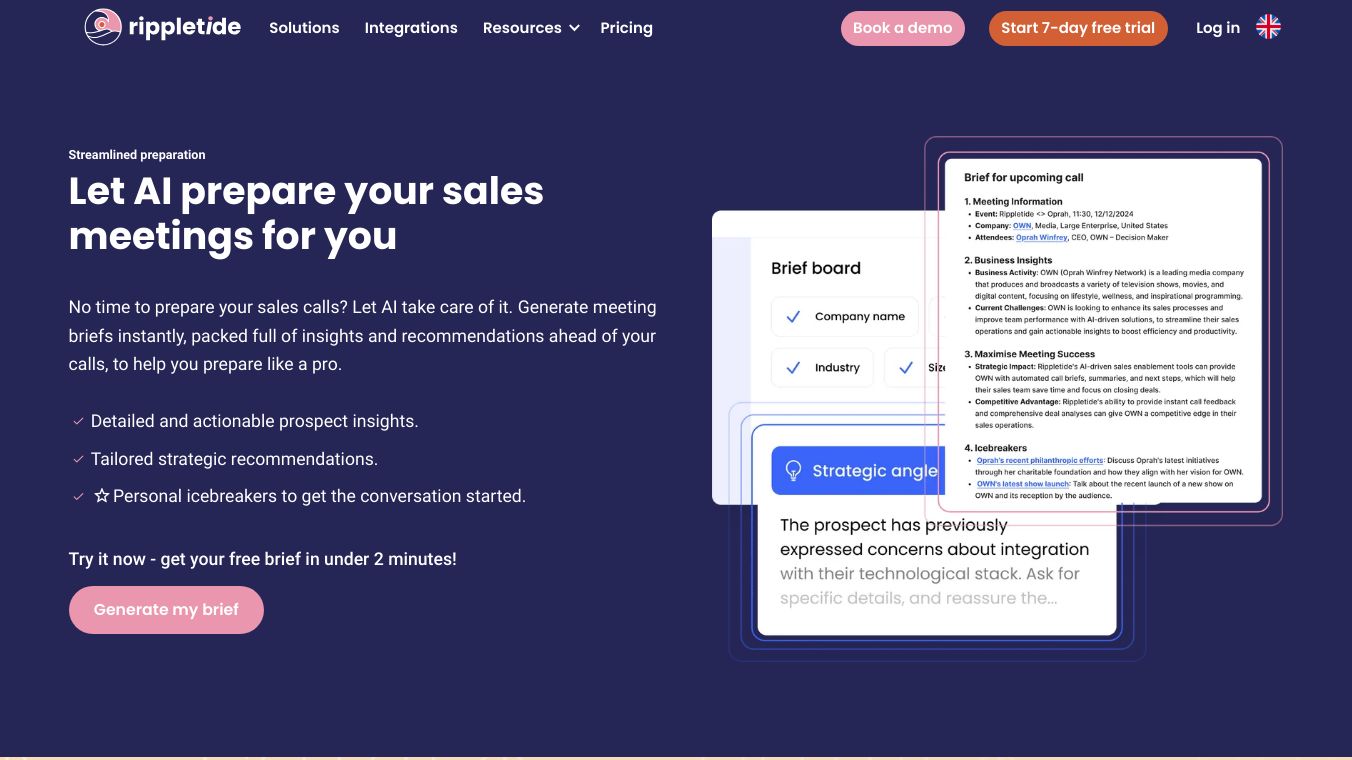The image size is (1352, 760).
Task: Go to the Integrations page
Action: pyautogui.click(x=411, y=28)
